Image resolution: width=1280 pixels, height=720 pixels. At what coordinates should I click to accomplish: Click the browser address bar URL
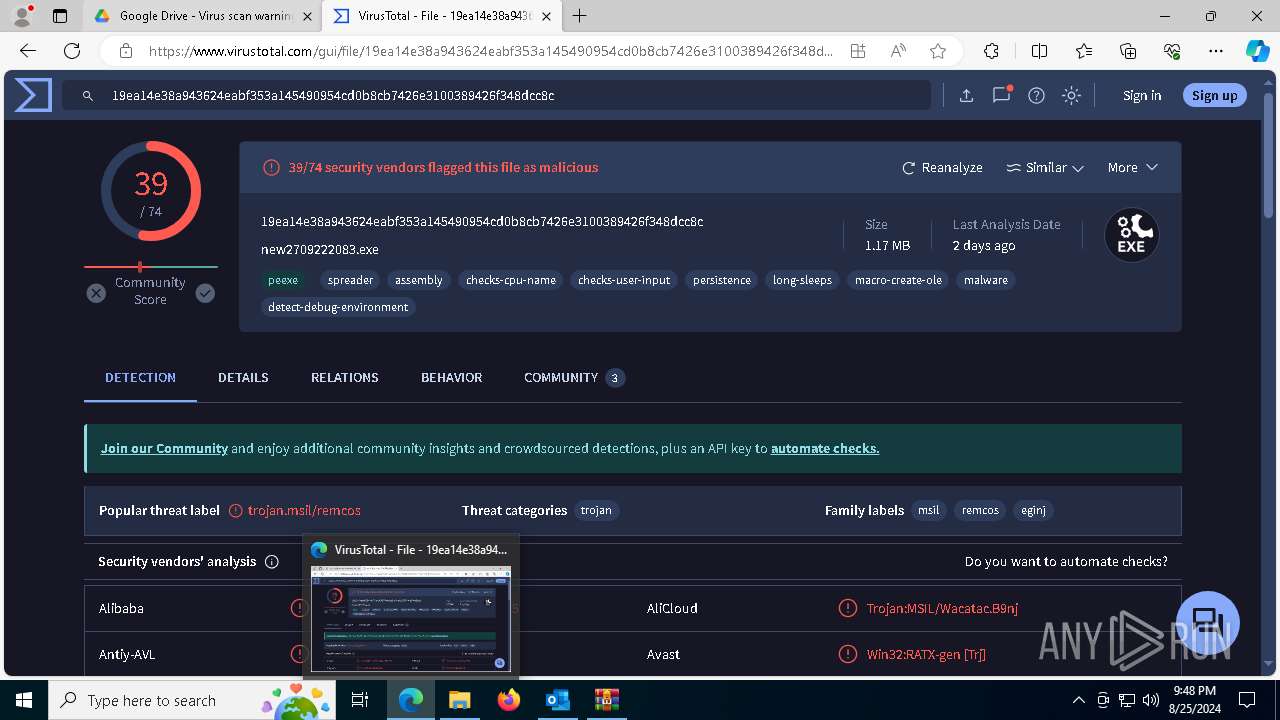[490, 51]
